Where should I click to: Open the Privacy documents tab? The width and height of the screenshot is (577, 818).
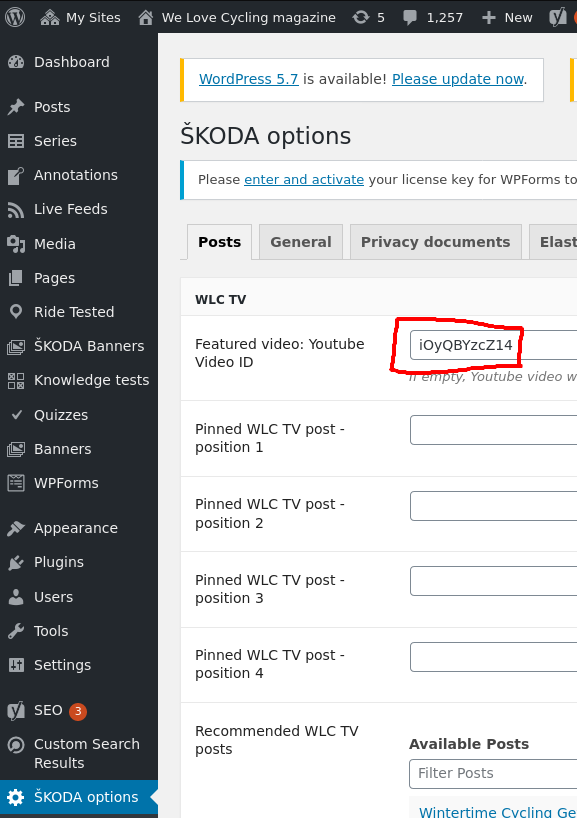[435, 241]
